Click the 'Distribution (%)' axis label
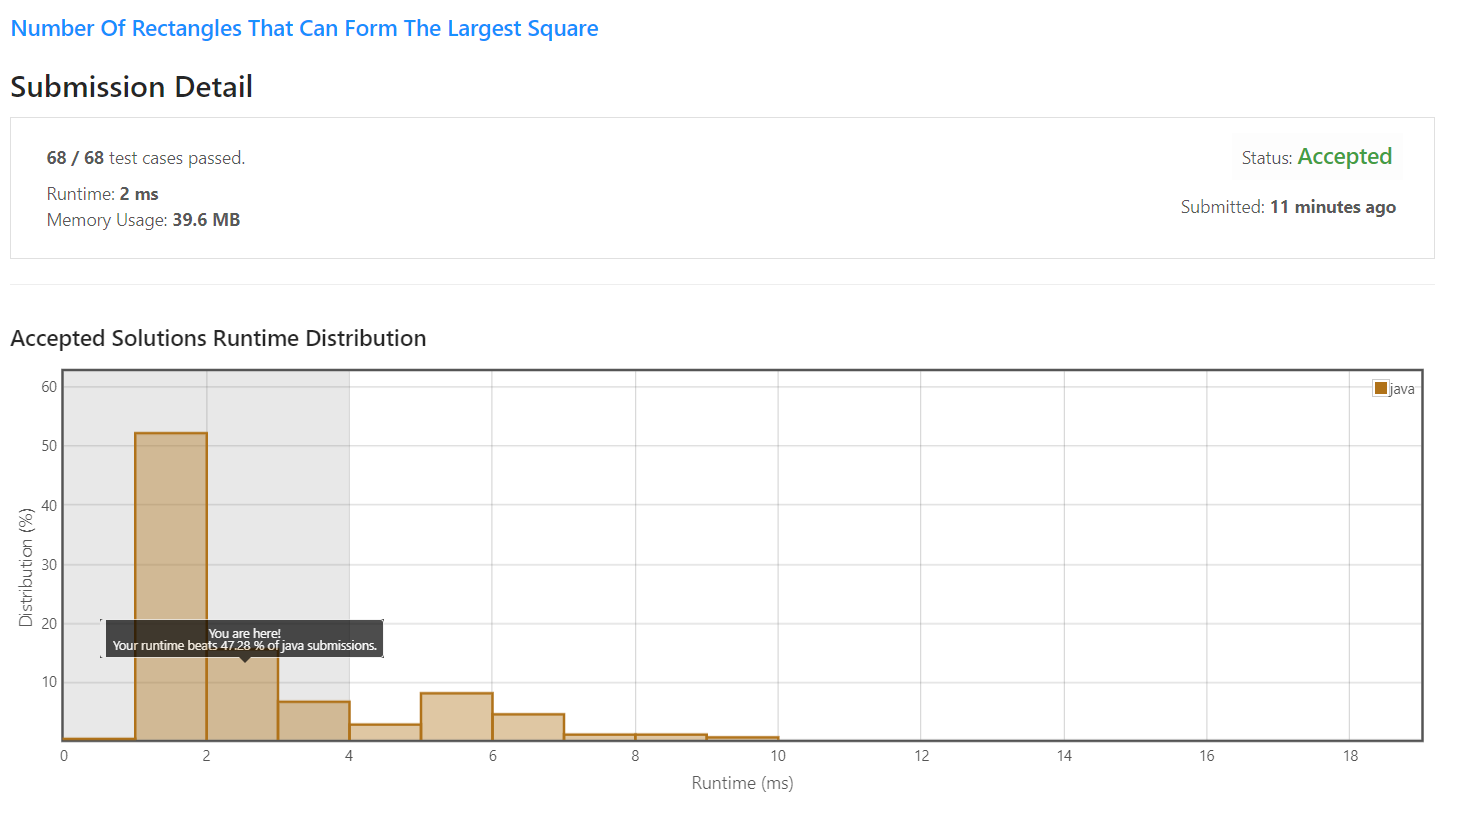 [x=26, y=567]
